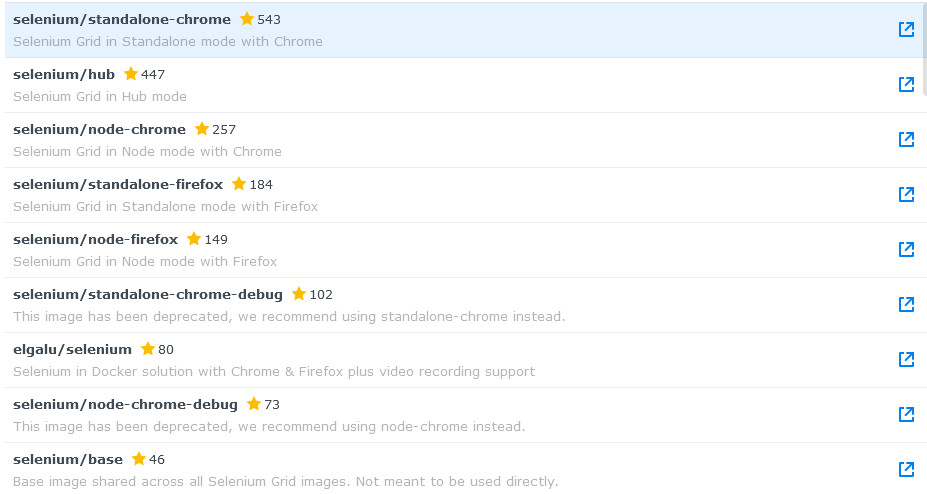
Task: Select the selenium/node-firefox image name
Action: tap(95, 239)
